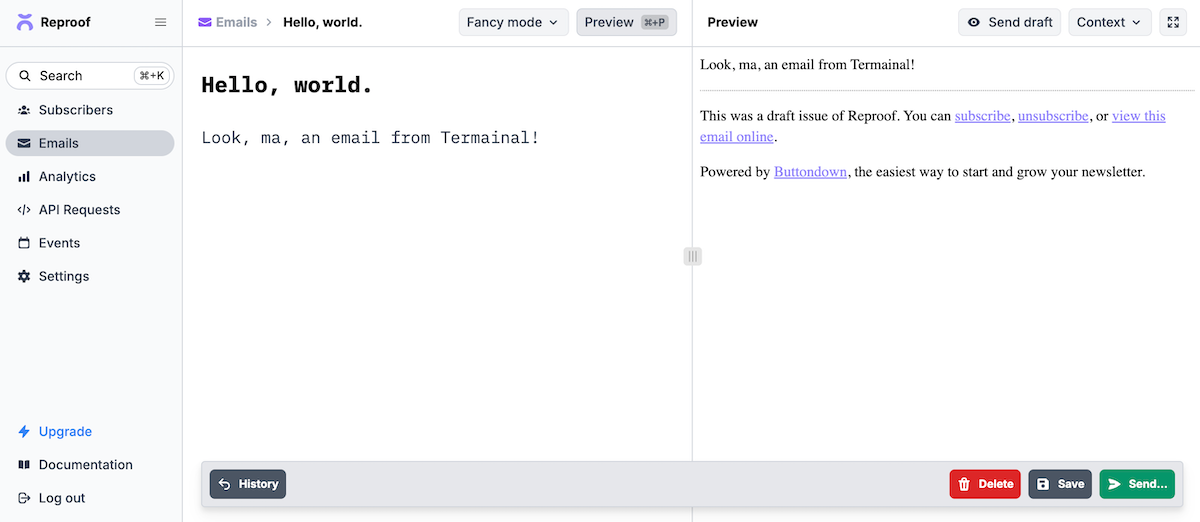Click the Emails envelope breadcrumb icon
The image size is (1200, 522).
click(205, 22)
